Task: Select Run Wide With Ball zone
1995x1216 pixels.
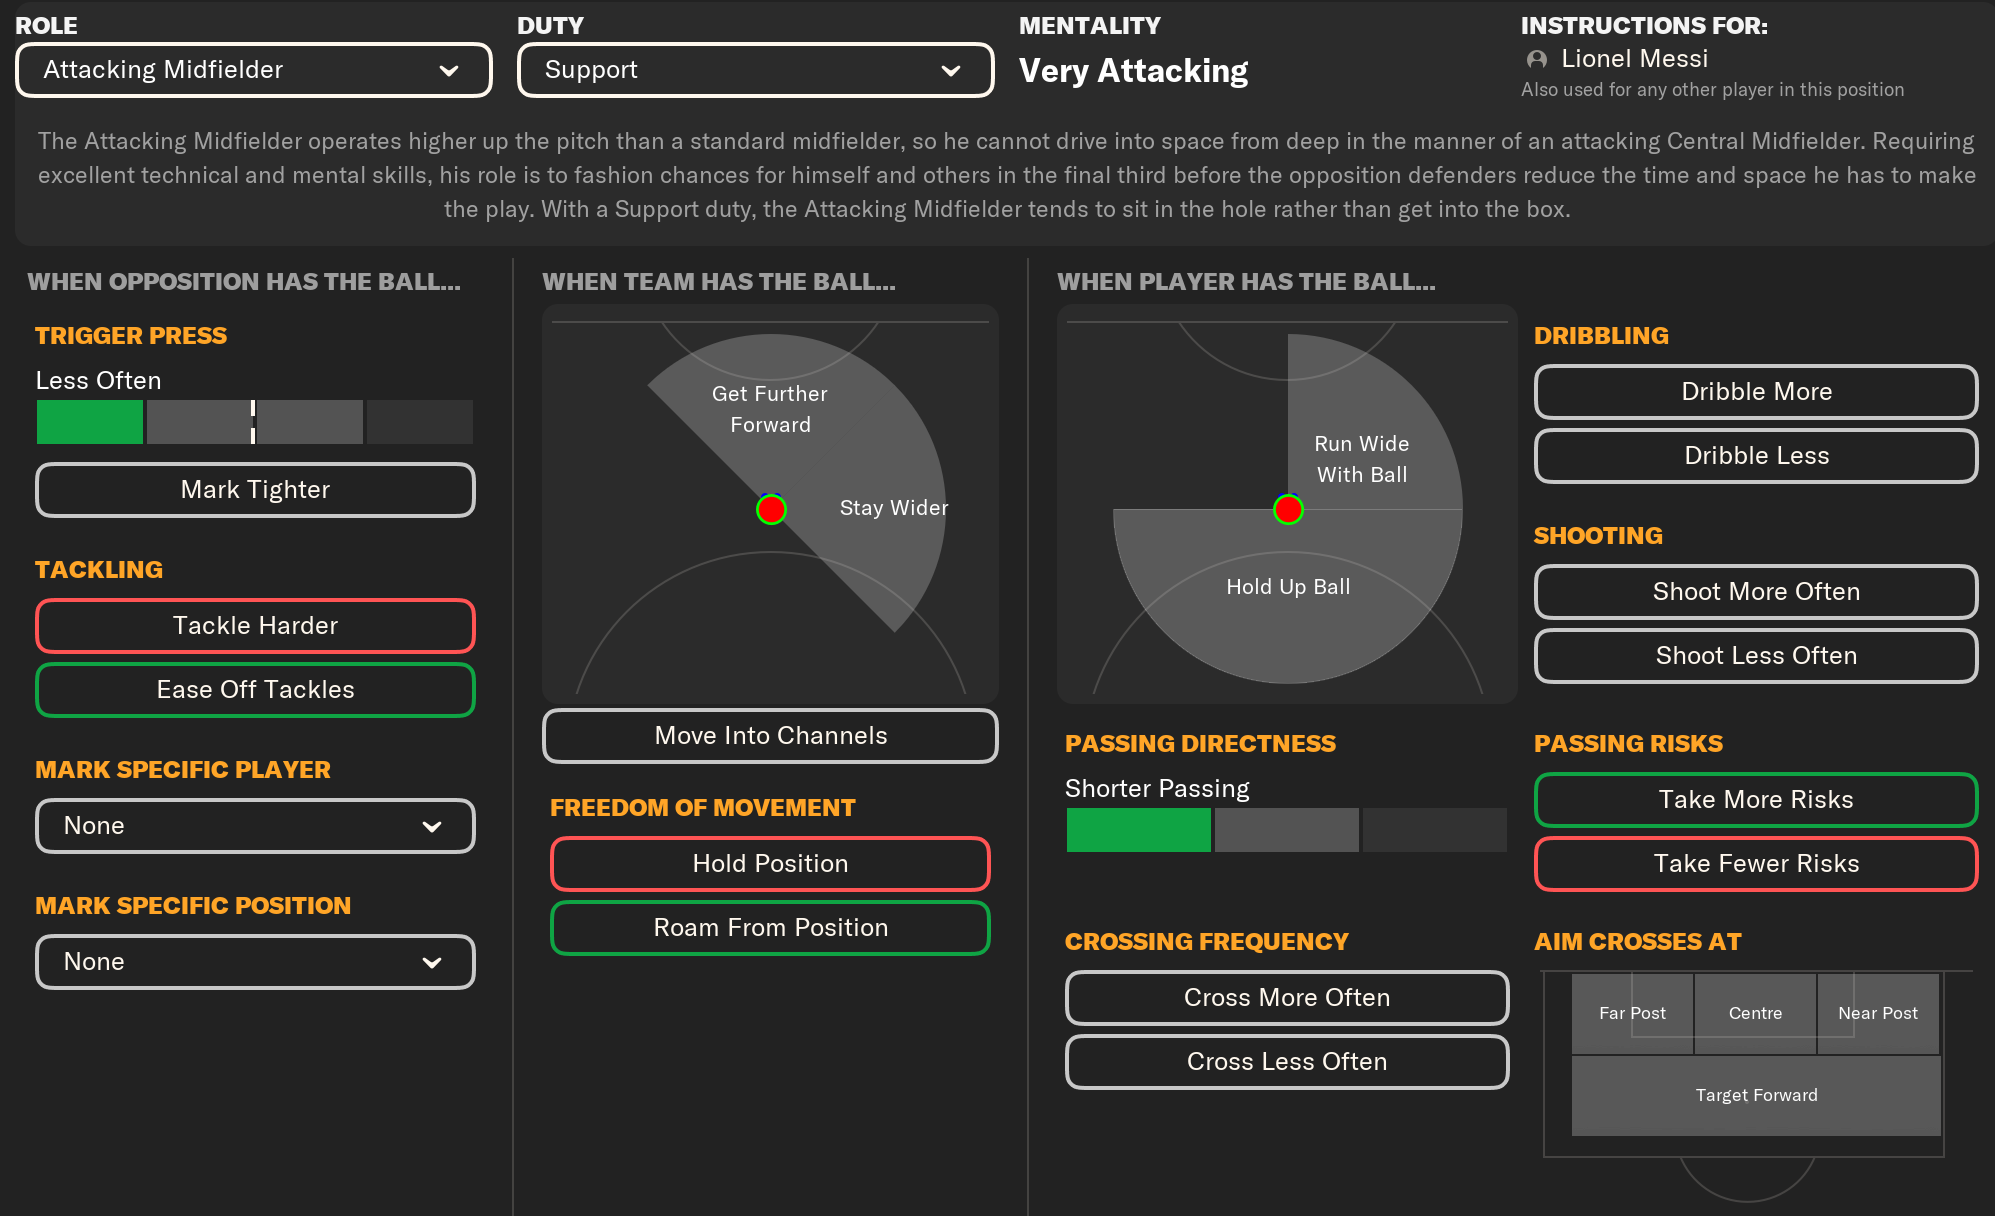Action: coord(1362,459)
